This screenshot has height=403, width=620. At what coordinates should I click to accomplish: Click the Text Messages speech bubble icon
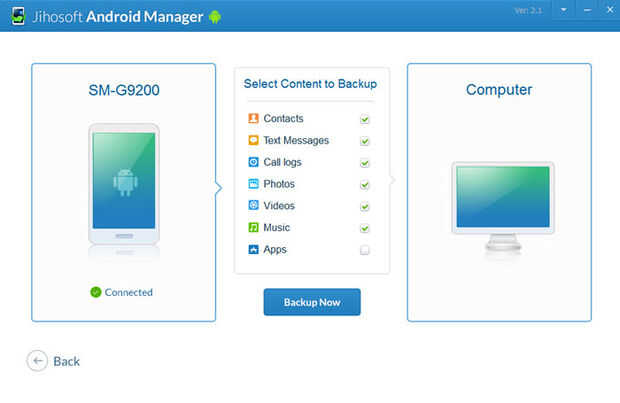[253, 140]
